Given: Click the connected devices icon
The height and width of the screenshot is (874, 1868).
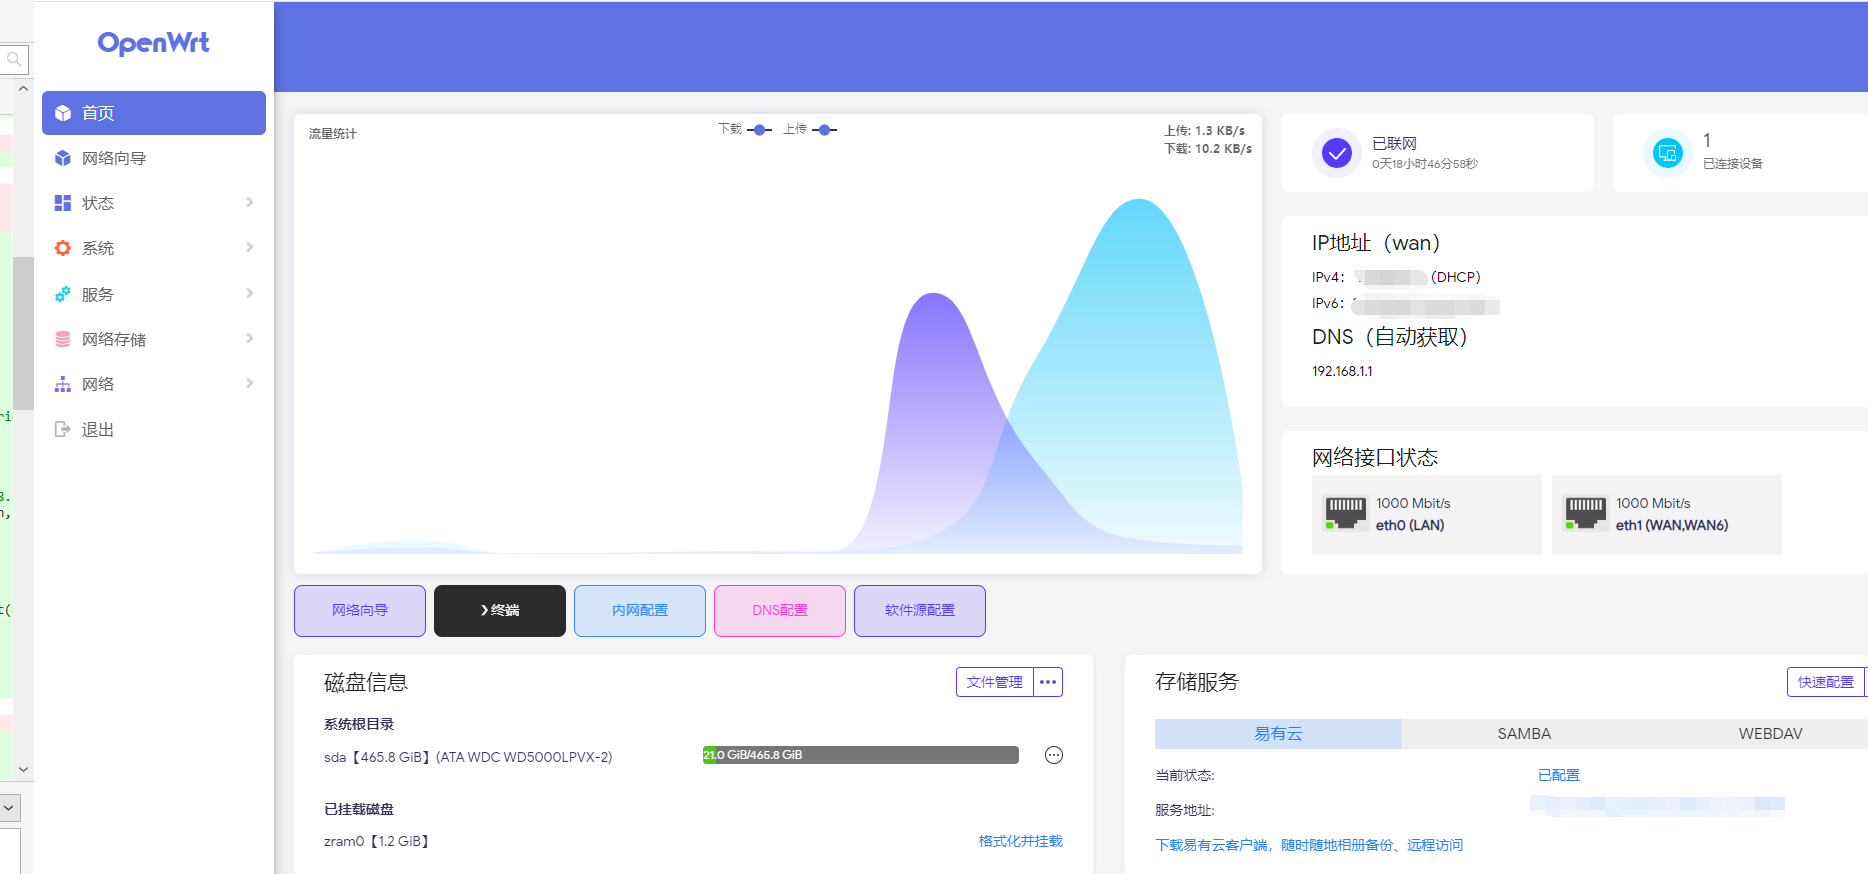Looking at the screenshot, I should [1667, 153].
